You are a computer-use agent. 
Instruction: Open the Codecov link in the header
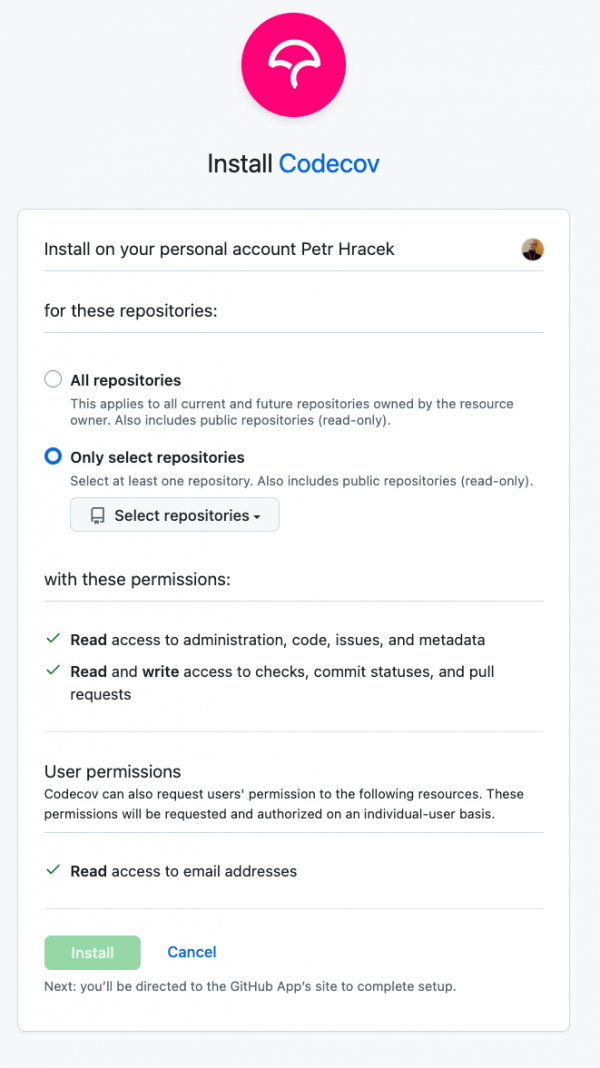point(330,163)
